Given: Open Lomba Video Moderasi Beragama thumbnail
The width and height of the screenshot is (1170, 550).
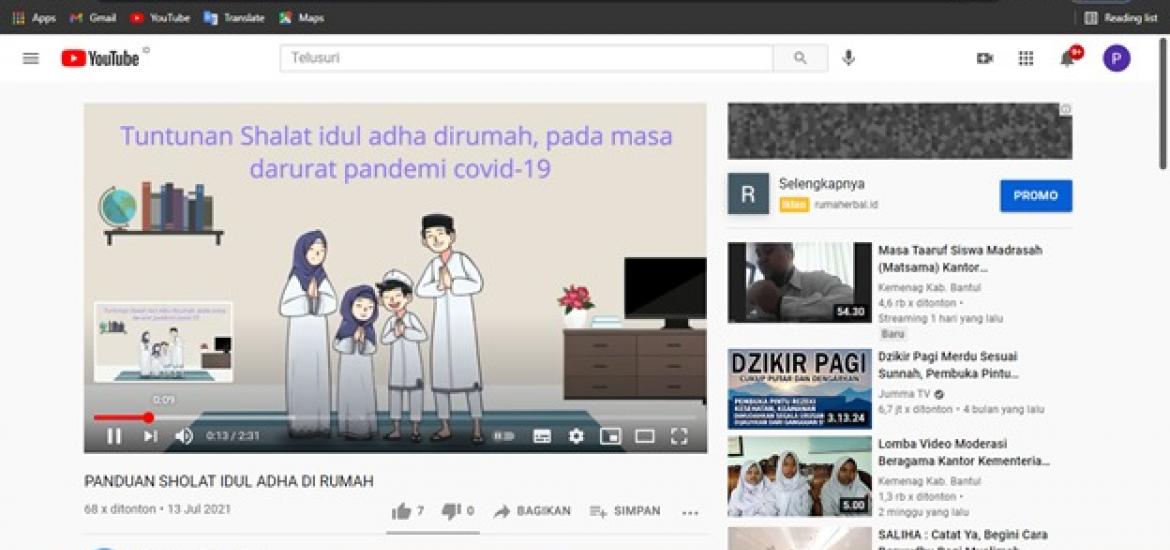Looking at the screenshot, I should click(x=800, y=477).
